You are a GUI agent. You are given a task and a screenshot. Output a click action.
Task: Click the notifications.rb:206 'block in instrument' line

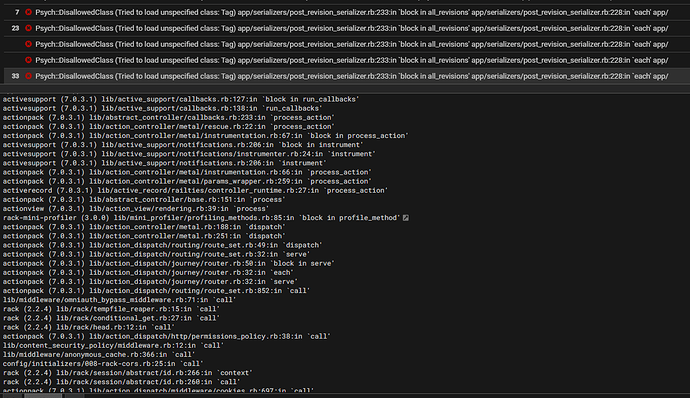(183, 145)
